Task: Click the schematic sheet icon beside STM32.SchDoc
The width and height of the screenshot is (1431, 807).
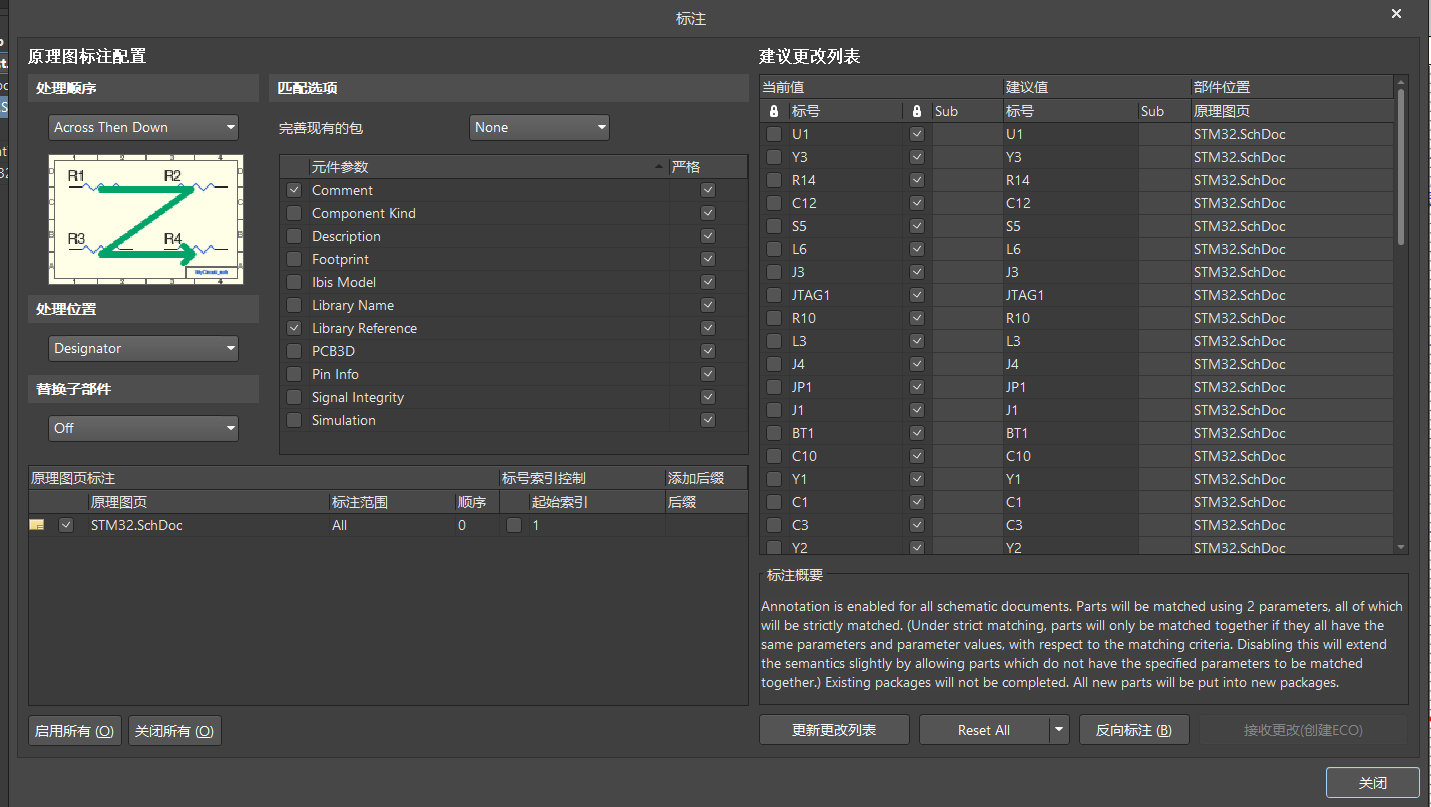Action: click(x=37, y=525)
